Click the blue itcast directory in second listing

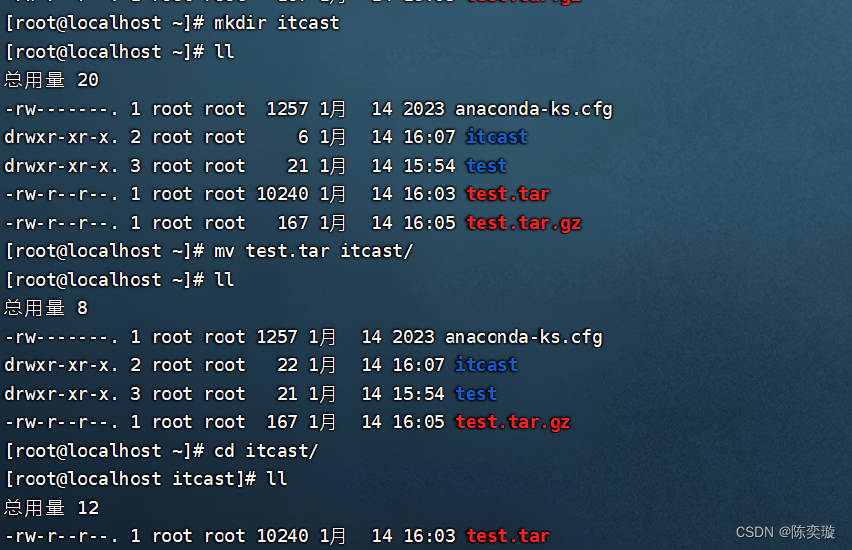point(486,364)
